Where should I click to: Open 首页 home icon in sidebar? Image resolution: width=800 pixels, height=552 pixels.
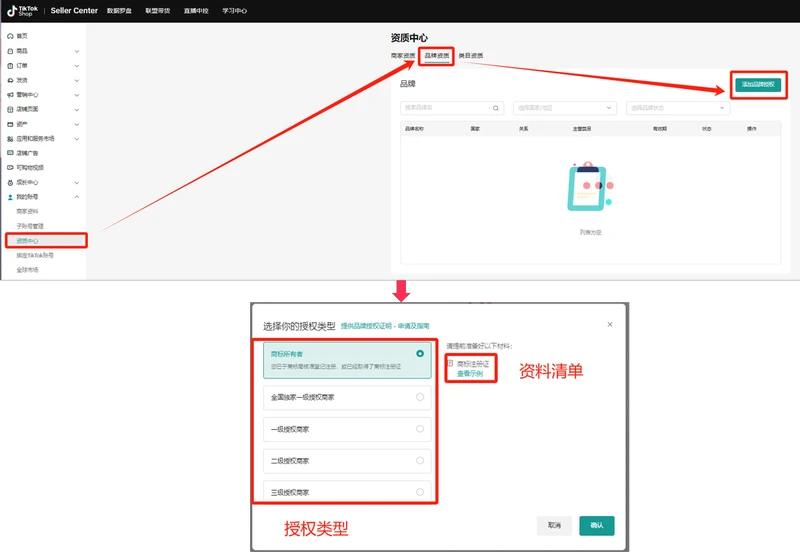tap(9, 35)
